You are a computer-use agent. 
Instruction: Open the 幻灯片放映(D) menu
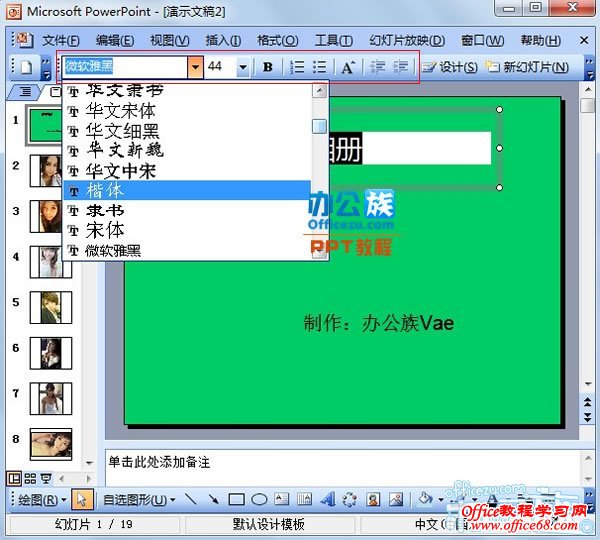(407, 40)
